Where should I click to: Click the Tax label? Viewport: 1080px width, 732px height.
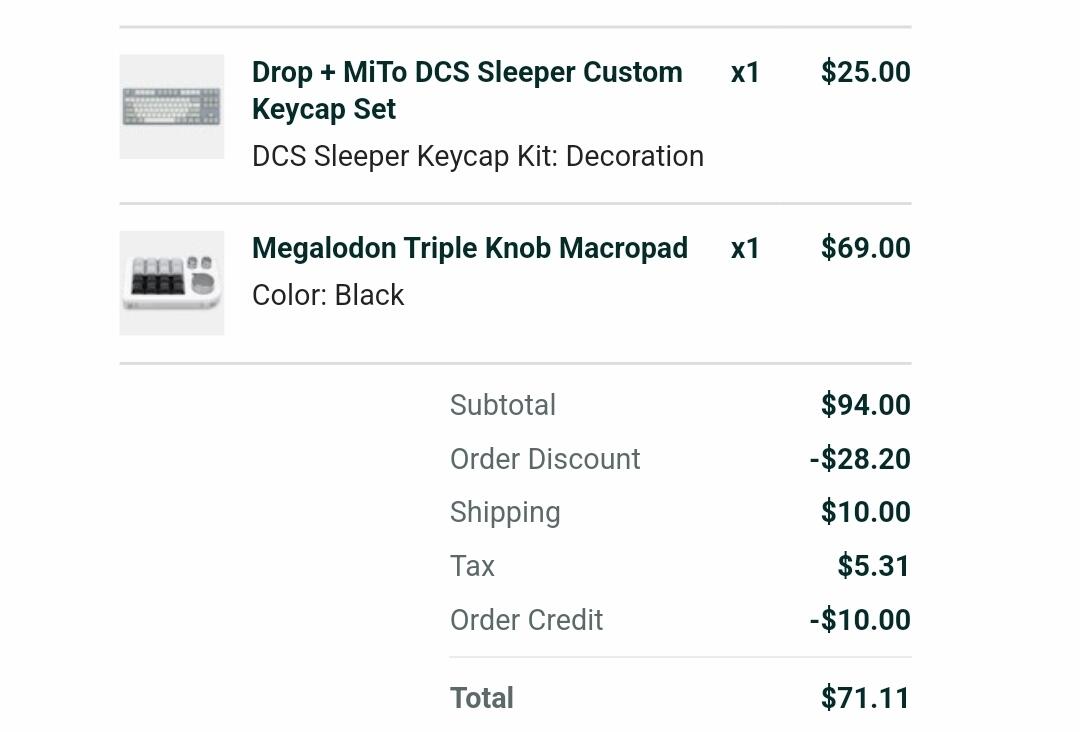pyautogui.click(x=472, y=566)
